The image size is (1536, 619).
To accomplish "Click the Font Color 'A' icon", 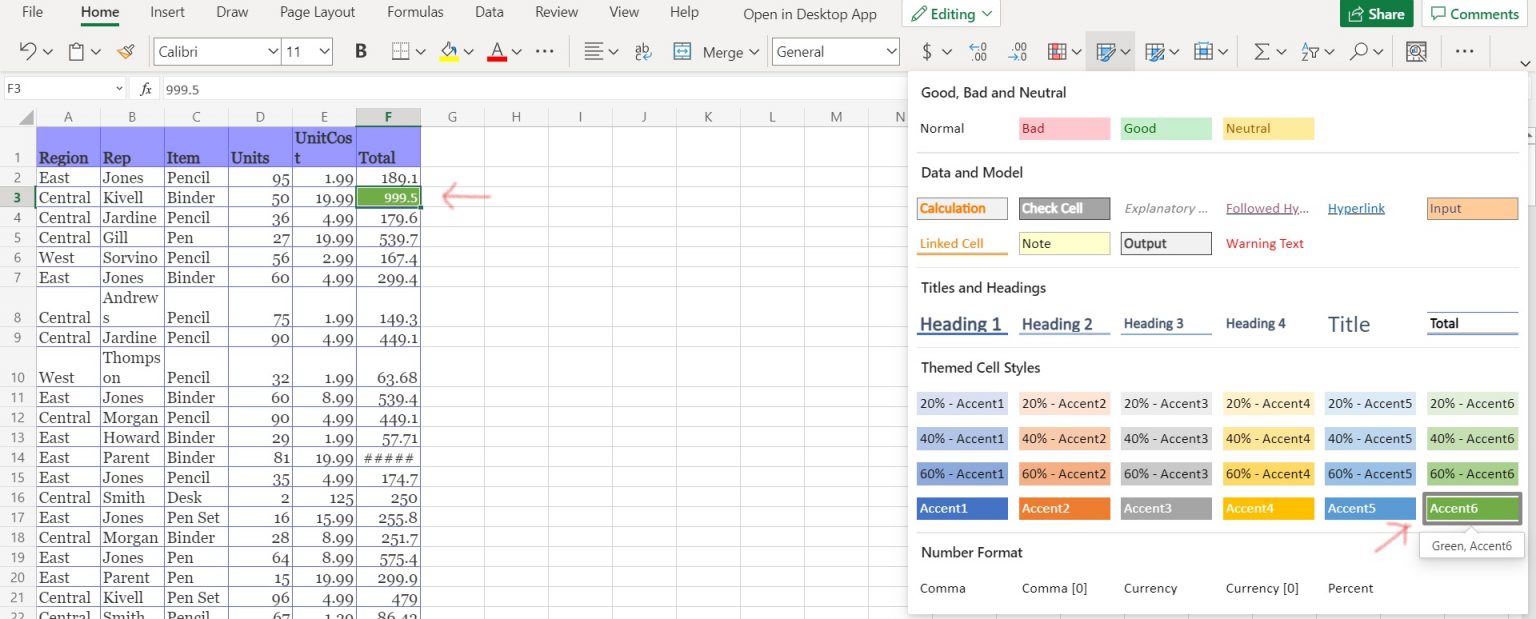I will coord(497,52).
